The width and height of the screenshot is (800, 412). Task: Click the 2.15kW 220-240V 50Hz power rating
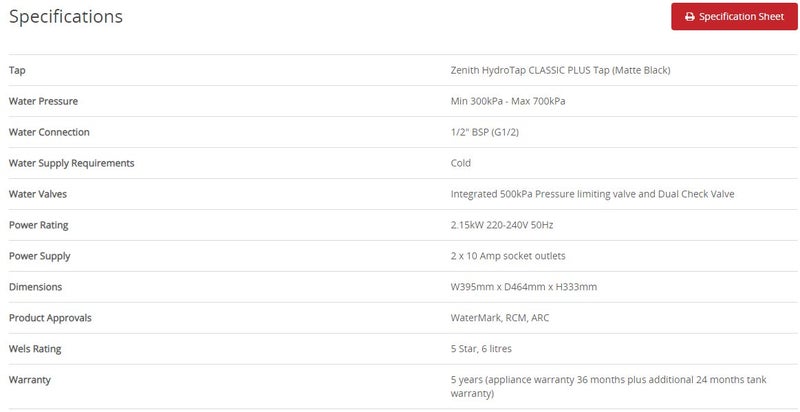[502, 225]
